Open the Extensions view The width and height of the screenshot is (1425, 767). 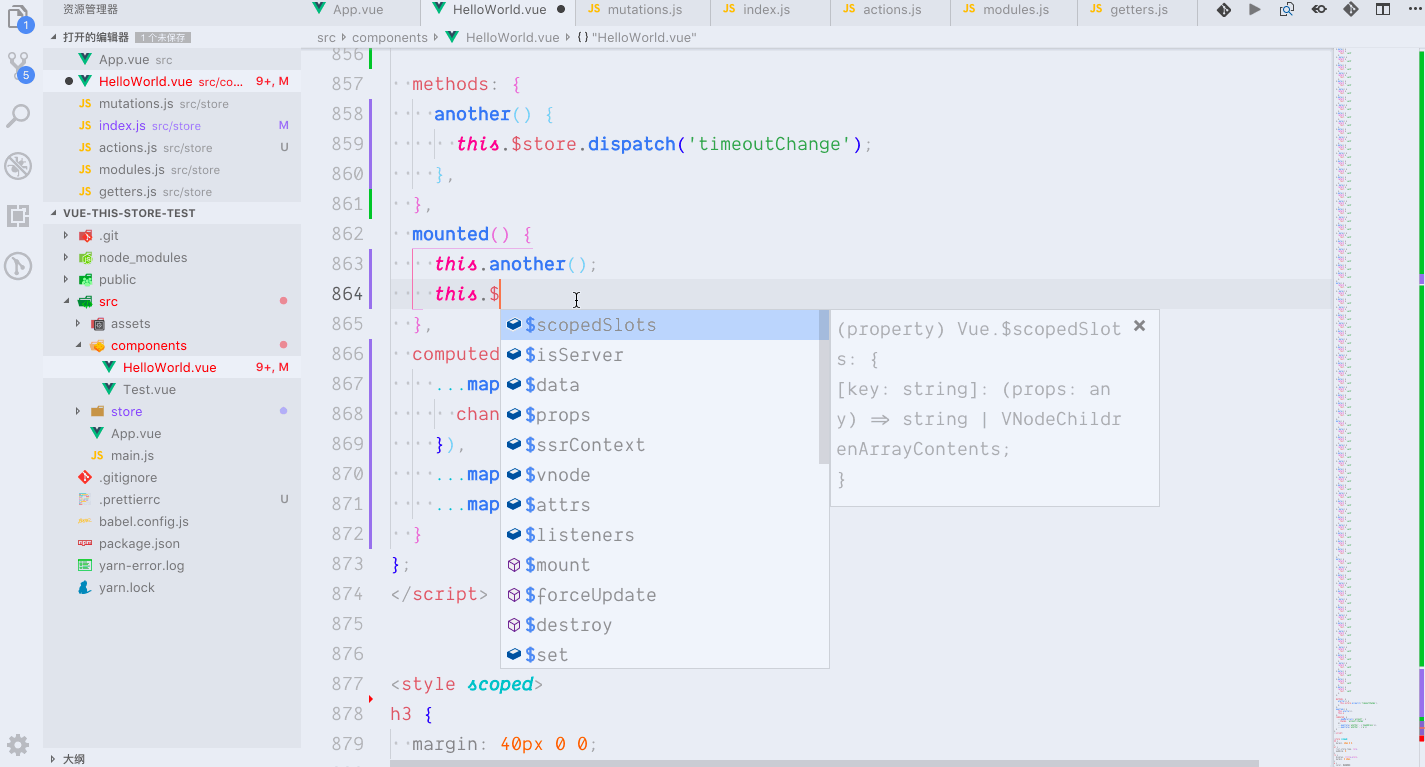pyautogui.click(x=18, y=216)
